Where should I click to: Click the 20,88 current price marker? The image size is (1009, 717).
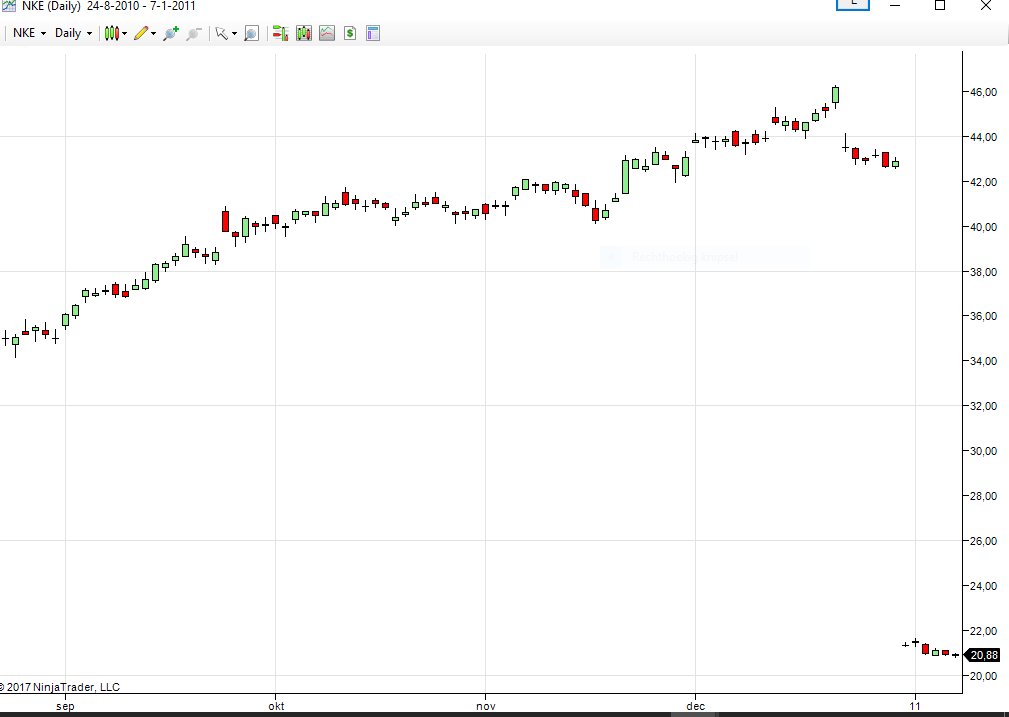[983, 655]
